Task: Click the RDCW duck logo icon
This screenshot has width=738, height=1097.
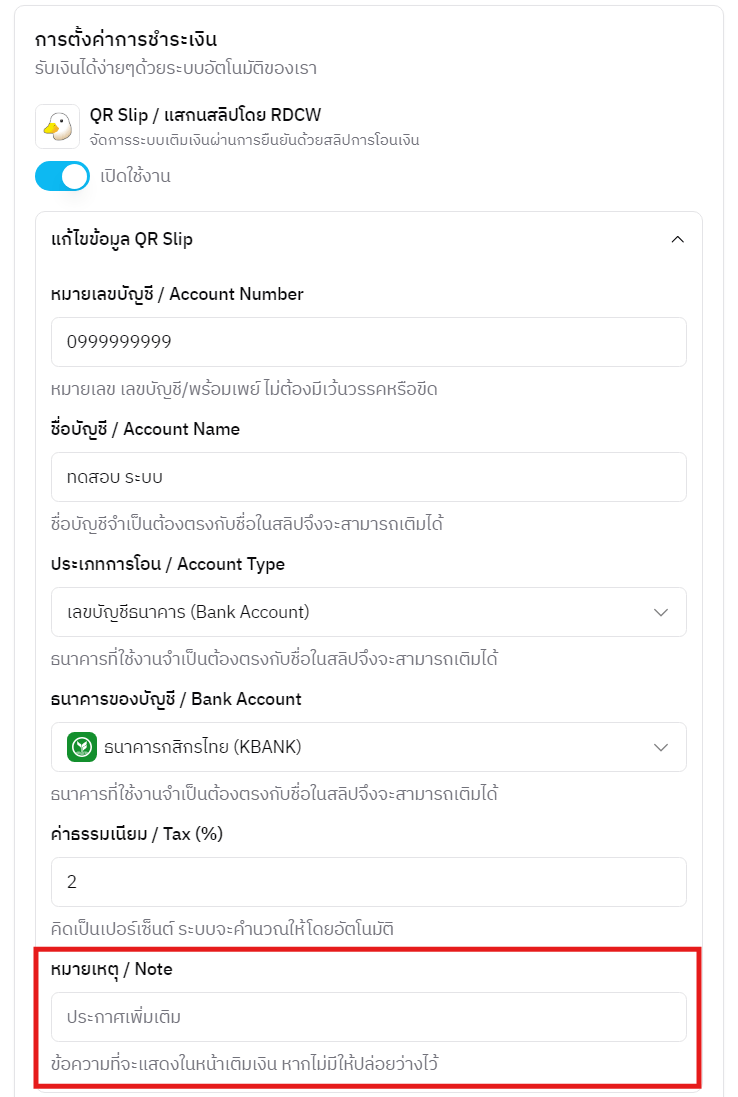Action: pyautogui.click(x=57, y=127)
